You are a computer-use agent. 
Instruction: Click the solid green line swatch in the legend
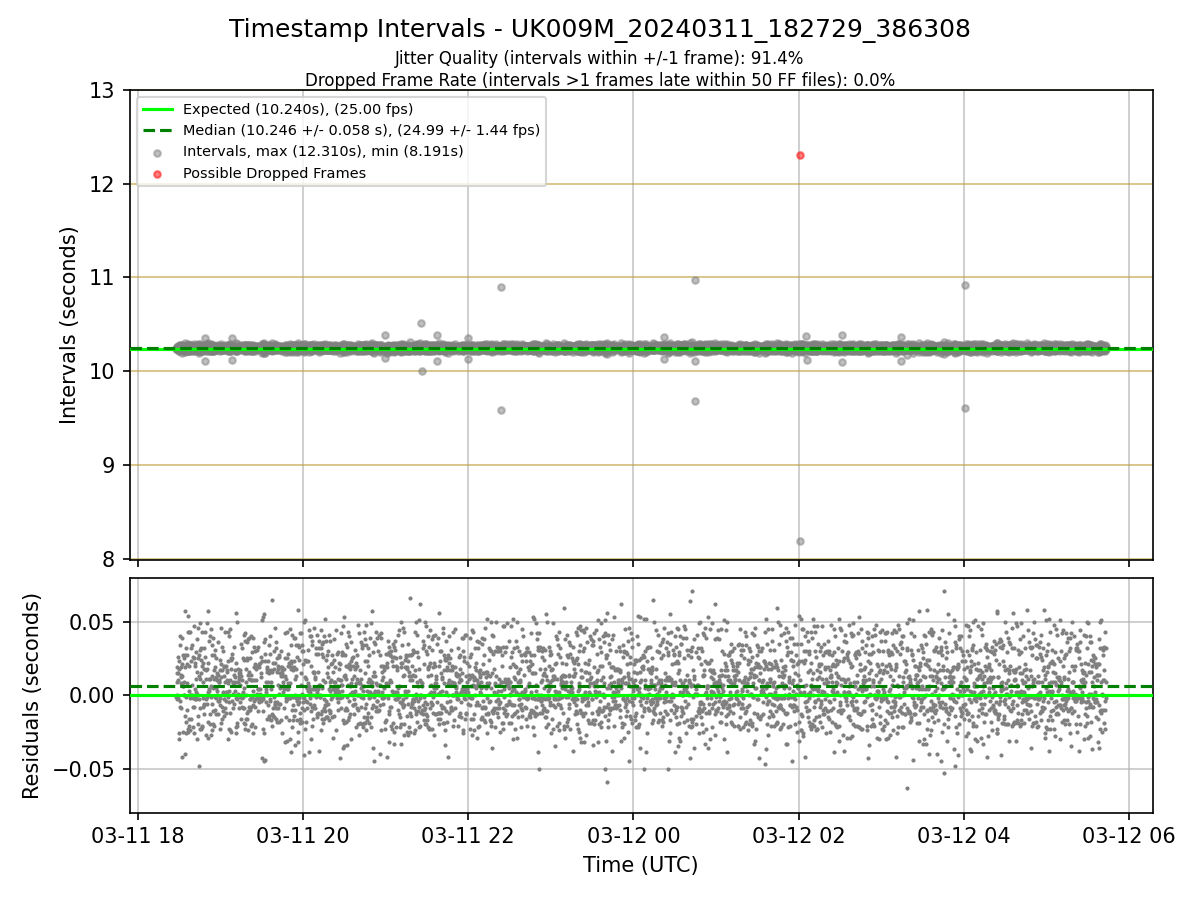click(158, 109)
